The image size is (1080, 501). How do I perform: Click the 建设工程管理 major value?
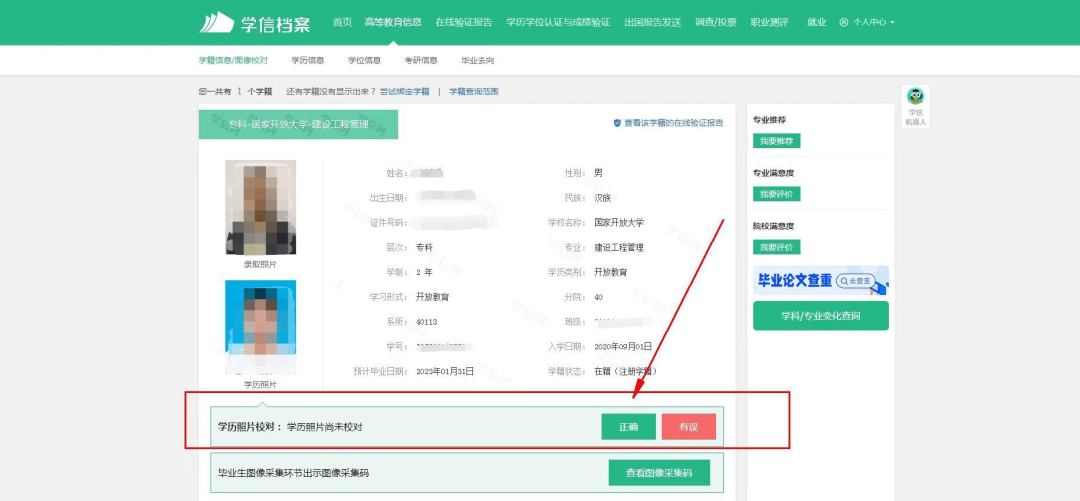pos(619,247)
